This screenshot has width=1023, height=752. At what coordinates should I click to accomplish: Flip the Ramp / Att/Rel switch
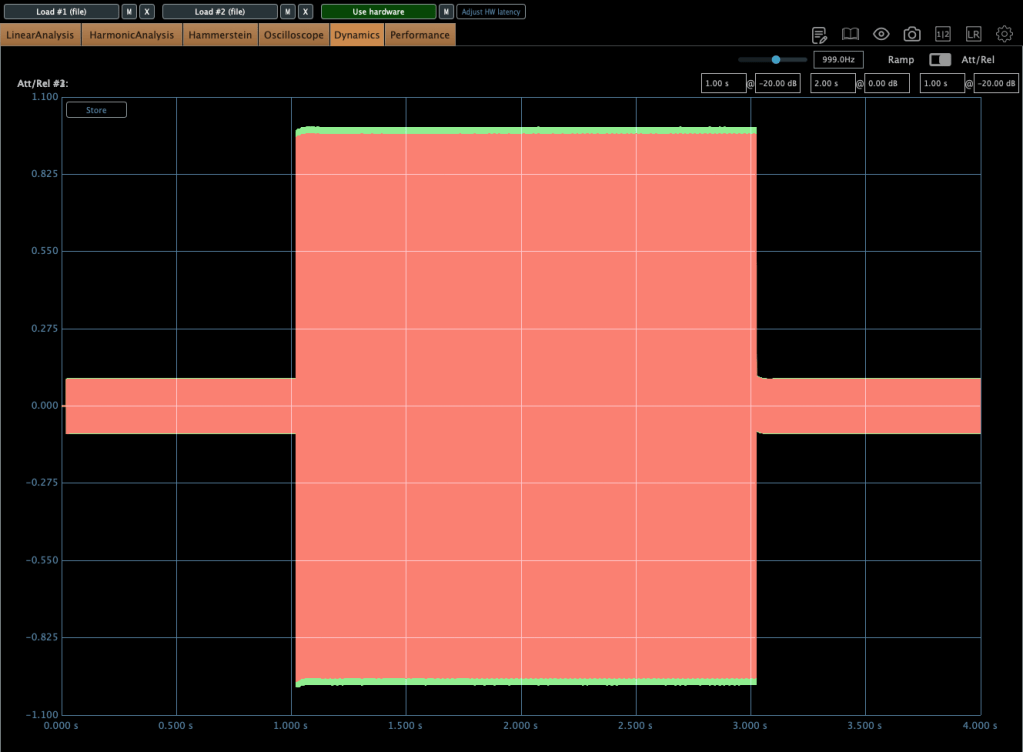(939, 60)
